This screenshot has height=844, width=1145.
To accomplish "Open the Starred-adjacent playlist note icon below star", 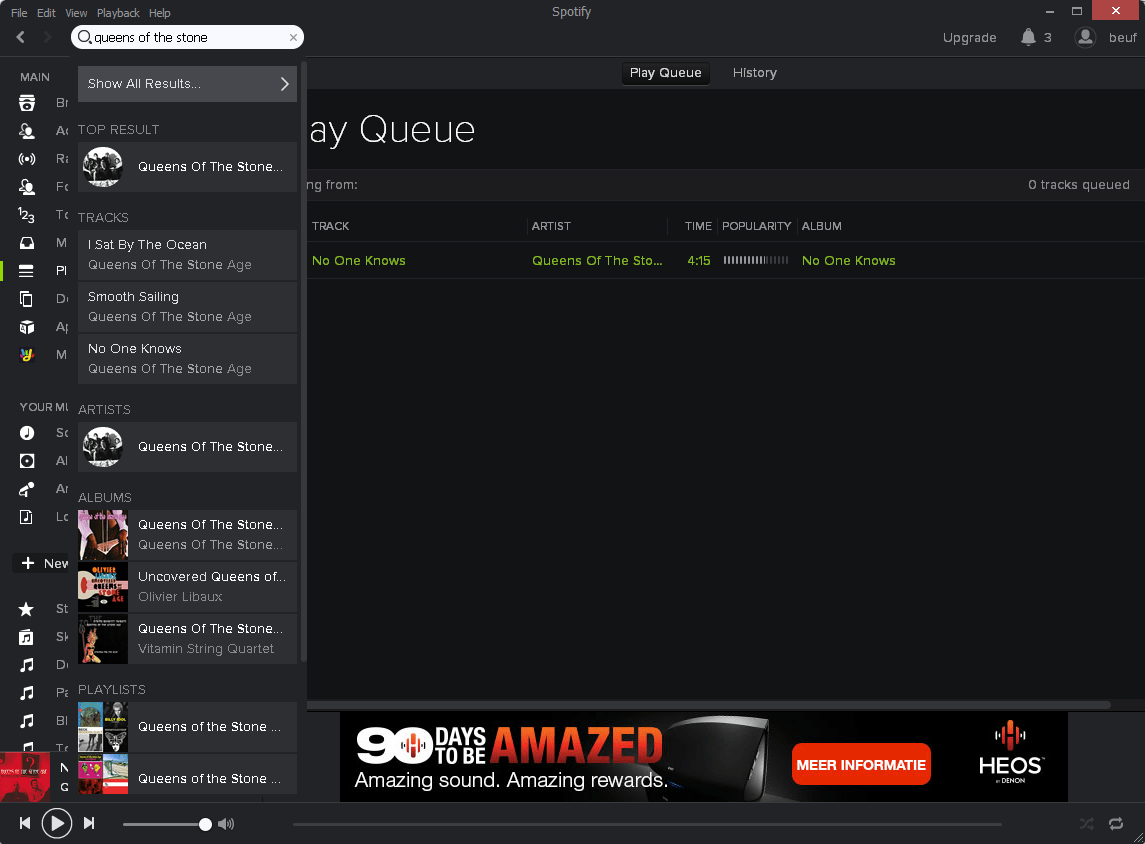I will [x=26, y=637].
